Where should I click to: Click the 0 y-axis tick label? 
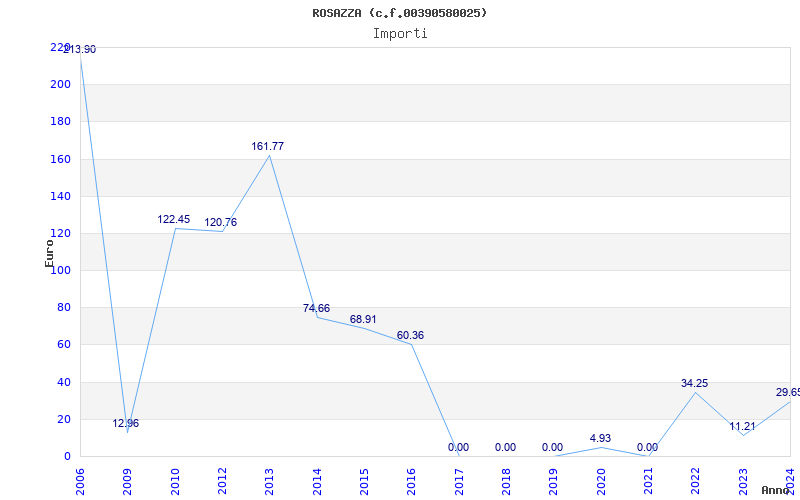(x=67, y=457)
